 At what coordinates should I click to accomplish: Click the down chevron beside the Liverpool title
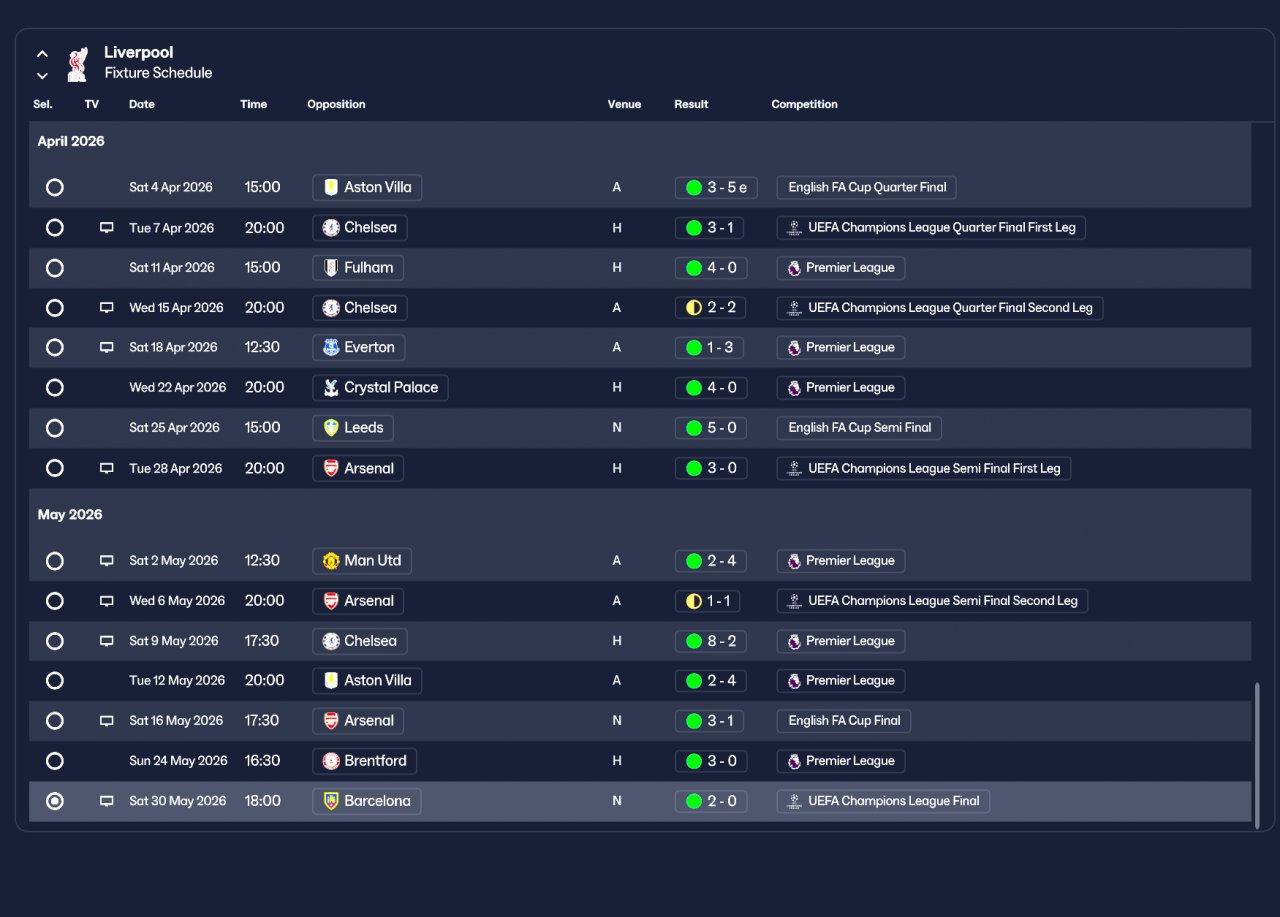click(x=42, y=76)
